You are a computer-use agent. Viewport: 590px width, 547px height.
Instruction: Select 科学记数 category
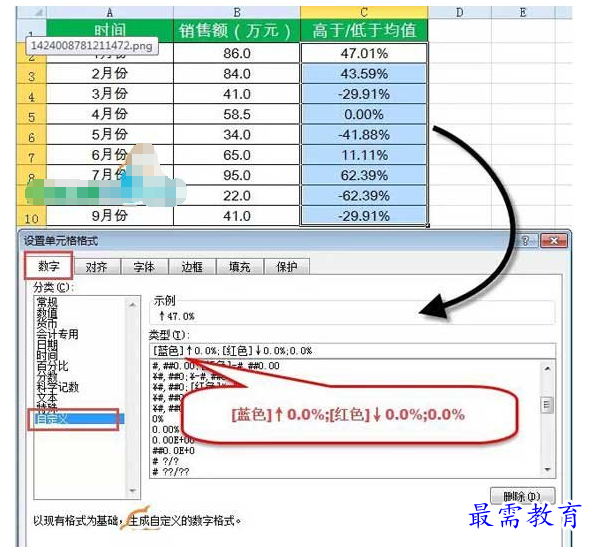(x=57, y=387)
